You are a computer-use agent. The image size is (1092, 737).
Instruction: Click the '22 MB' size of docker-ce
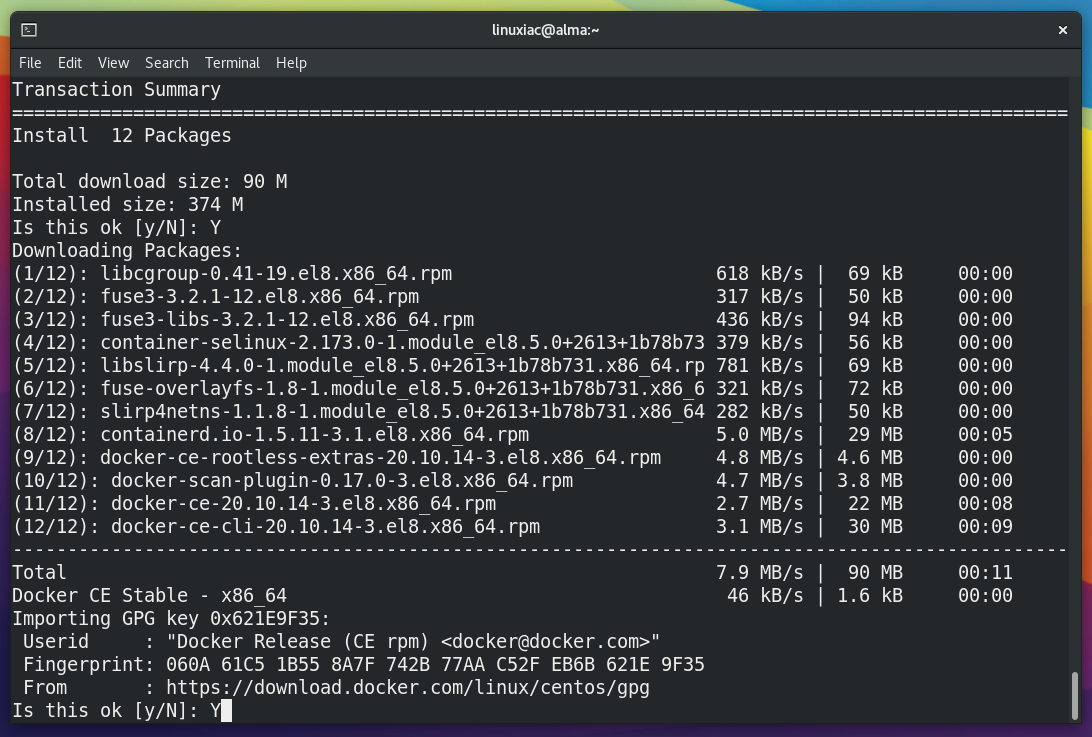pos(875,504)
